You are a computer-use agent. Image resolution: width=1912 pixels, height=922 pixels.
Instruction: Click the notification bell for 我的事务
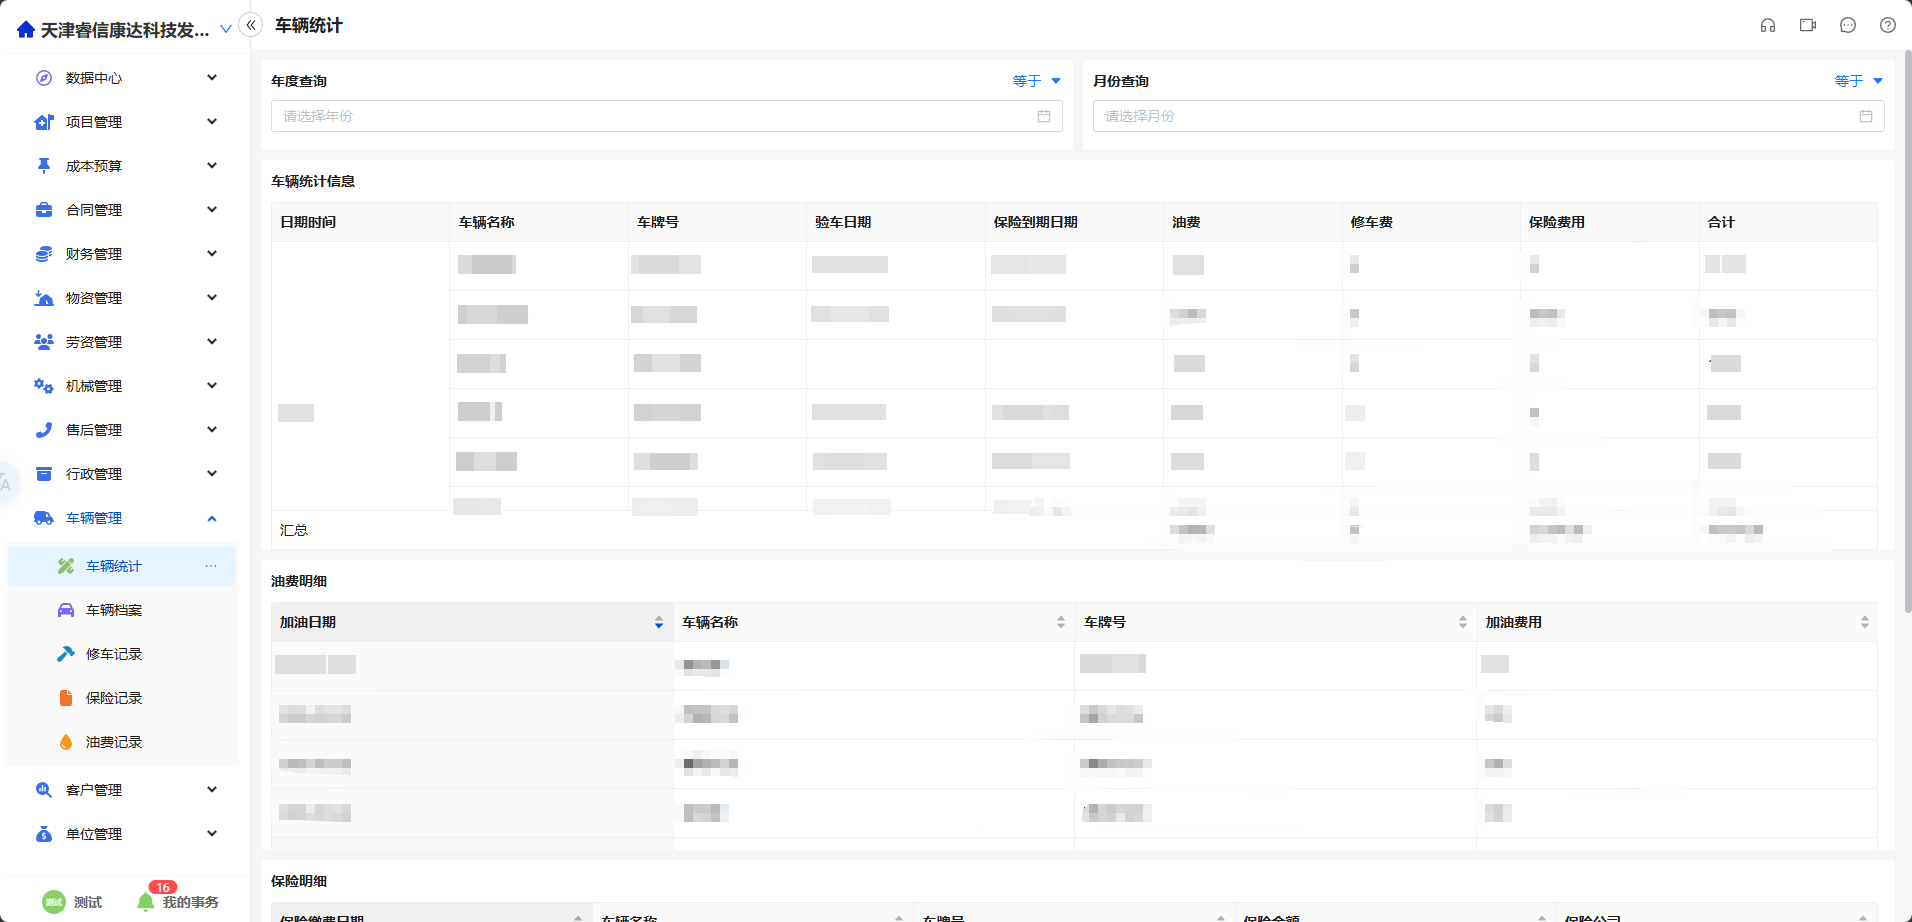point(146,902)
